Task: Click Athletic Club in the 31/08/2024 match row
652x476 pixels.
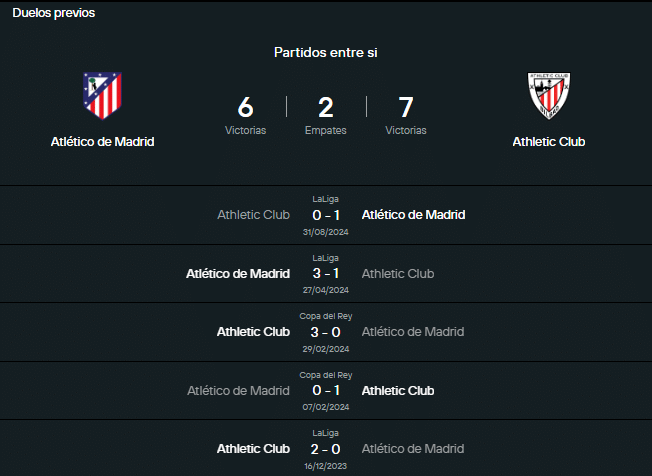Action: pyautogui.click(x=253, y=215)
